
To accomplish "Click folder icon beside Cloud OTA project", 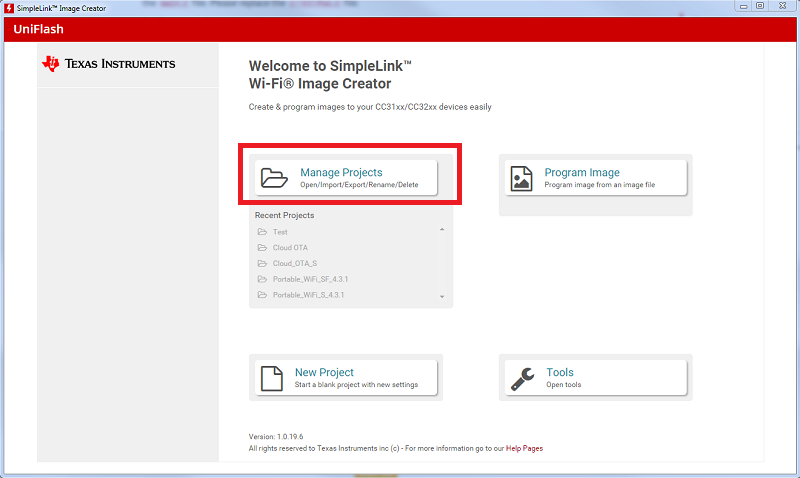I will tap(262, 247).
